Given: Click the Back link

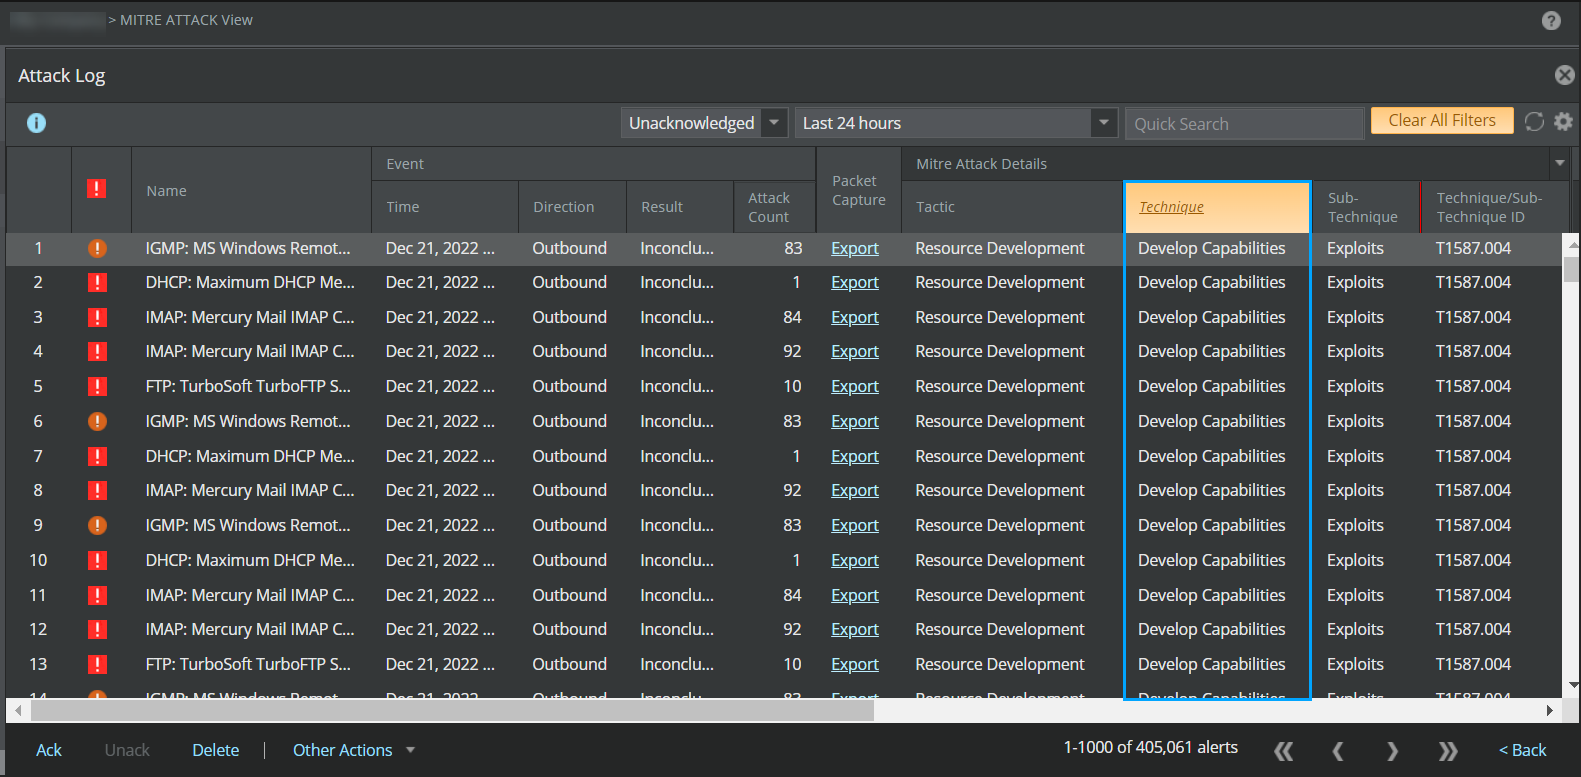Looking at the screenshot, I should pos(1522,750).
